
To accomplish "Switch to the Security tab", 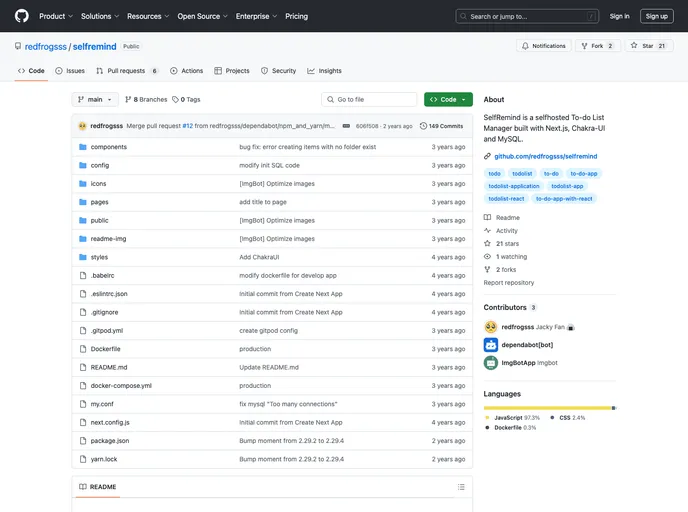I will (279, 71).
